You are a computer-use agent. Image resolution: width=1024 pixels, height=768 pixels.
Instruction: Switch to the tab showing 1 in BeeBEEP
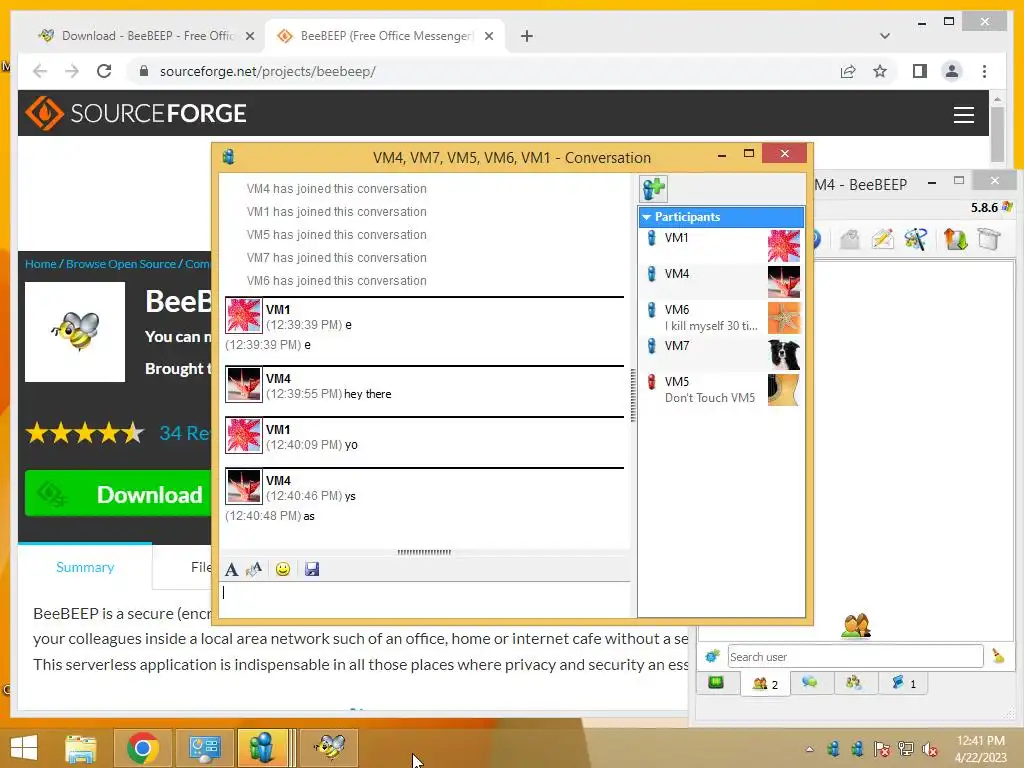(904, 683)
